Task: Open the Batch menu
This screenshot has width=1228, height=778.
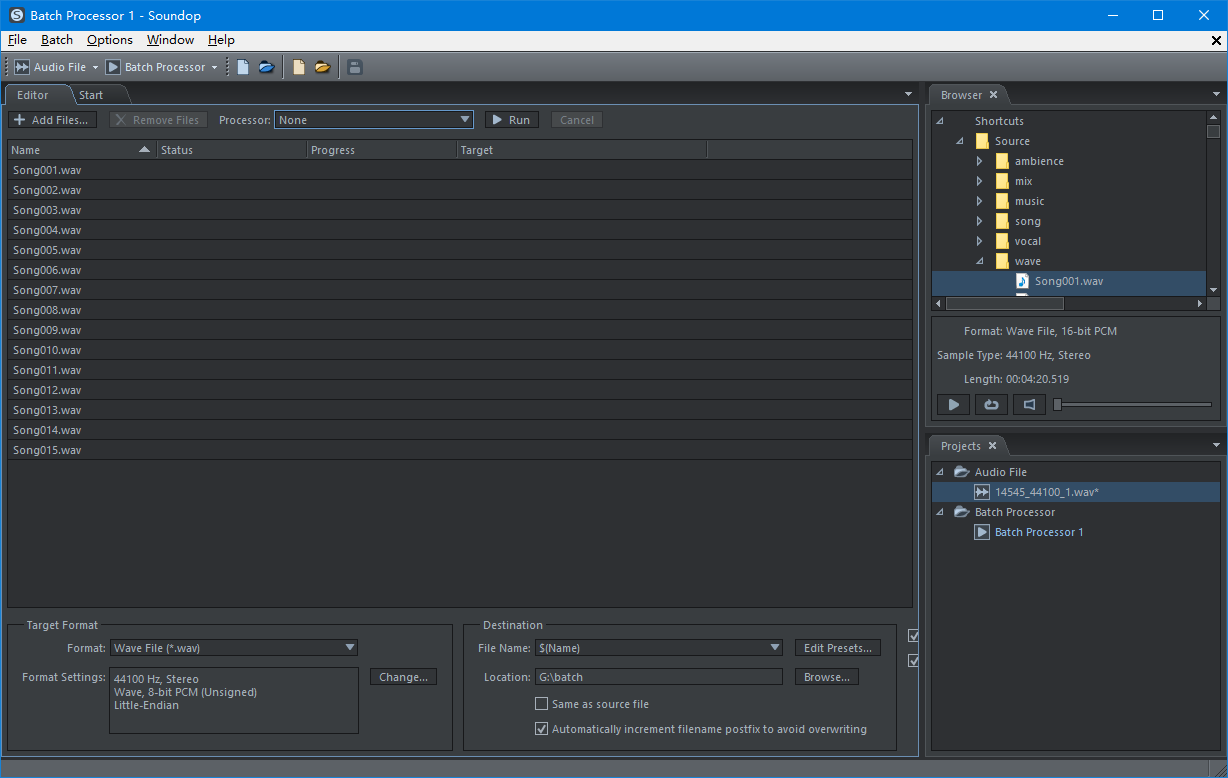Action: click(57, 40)
